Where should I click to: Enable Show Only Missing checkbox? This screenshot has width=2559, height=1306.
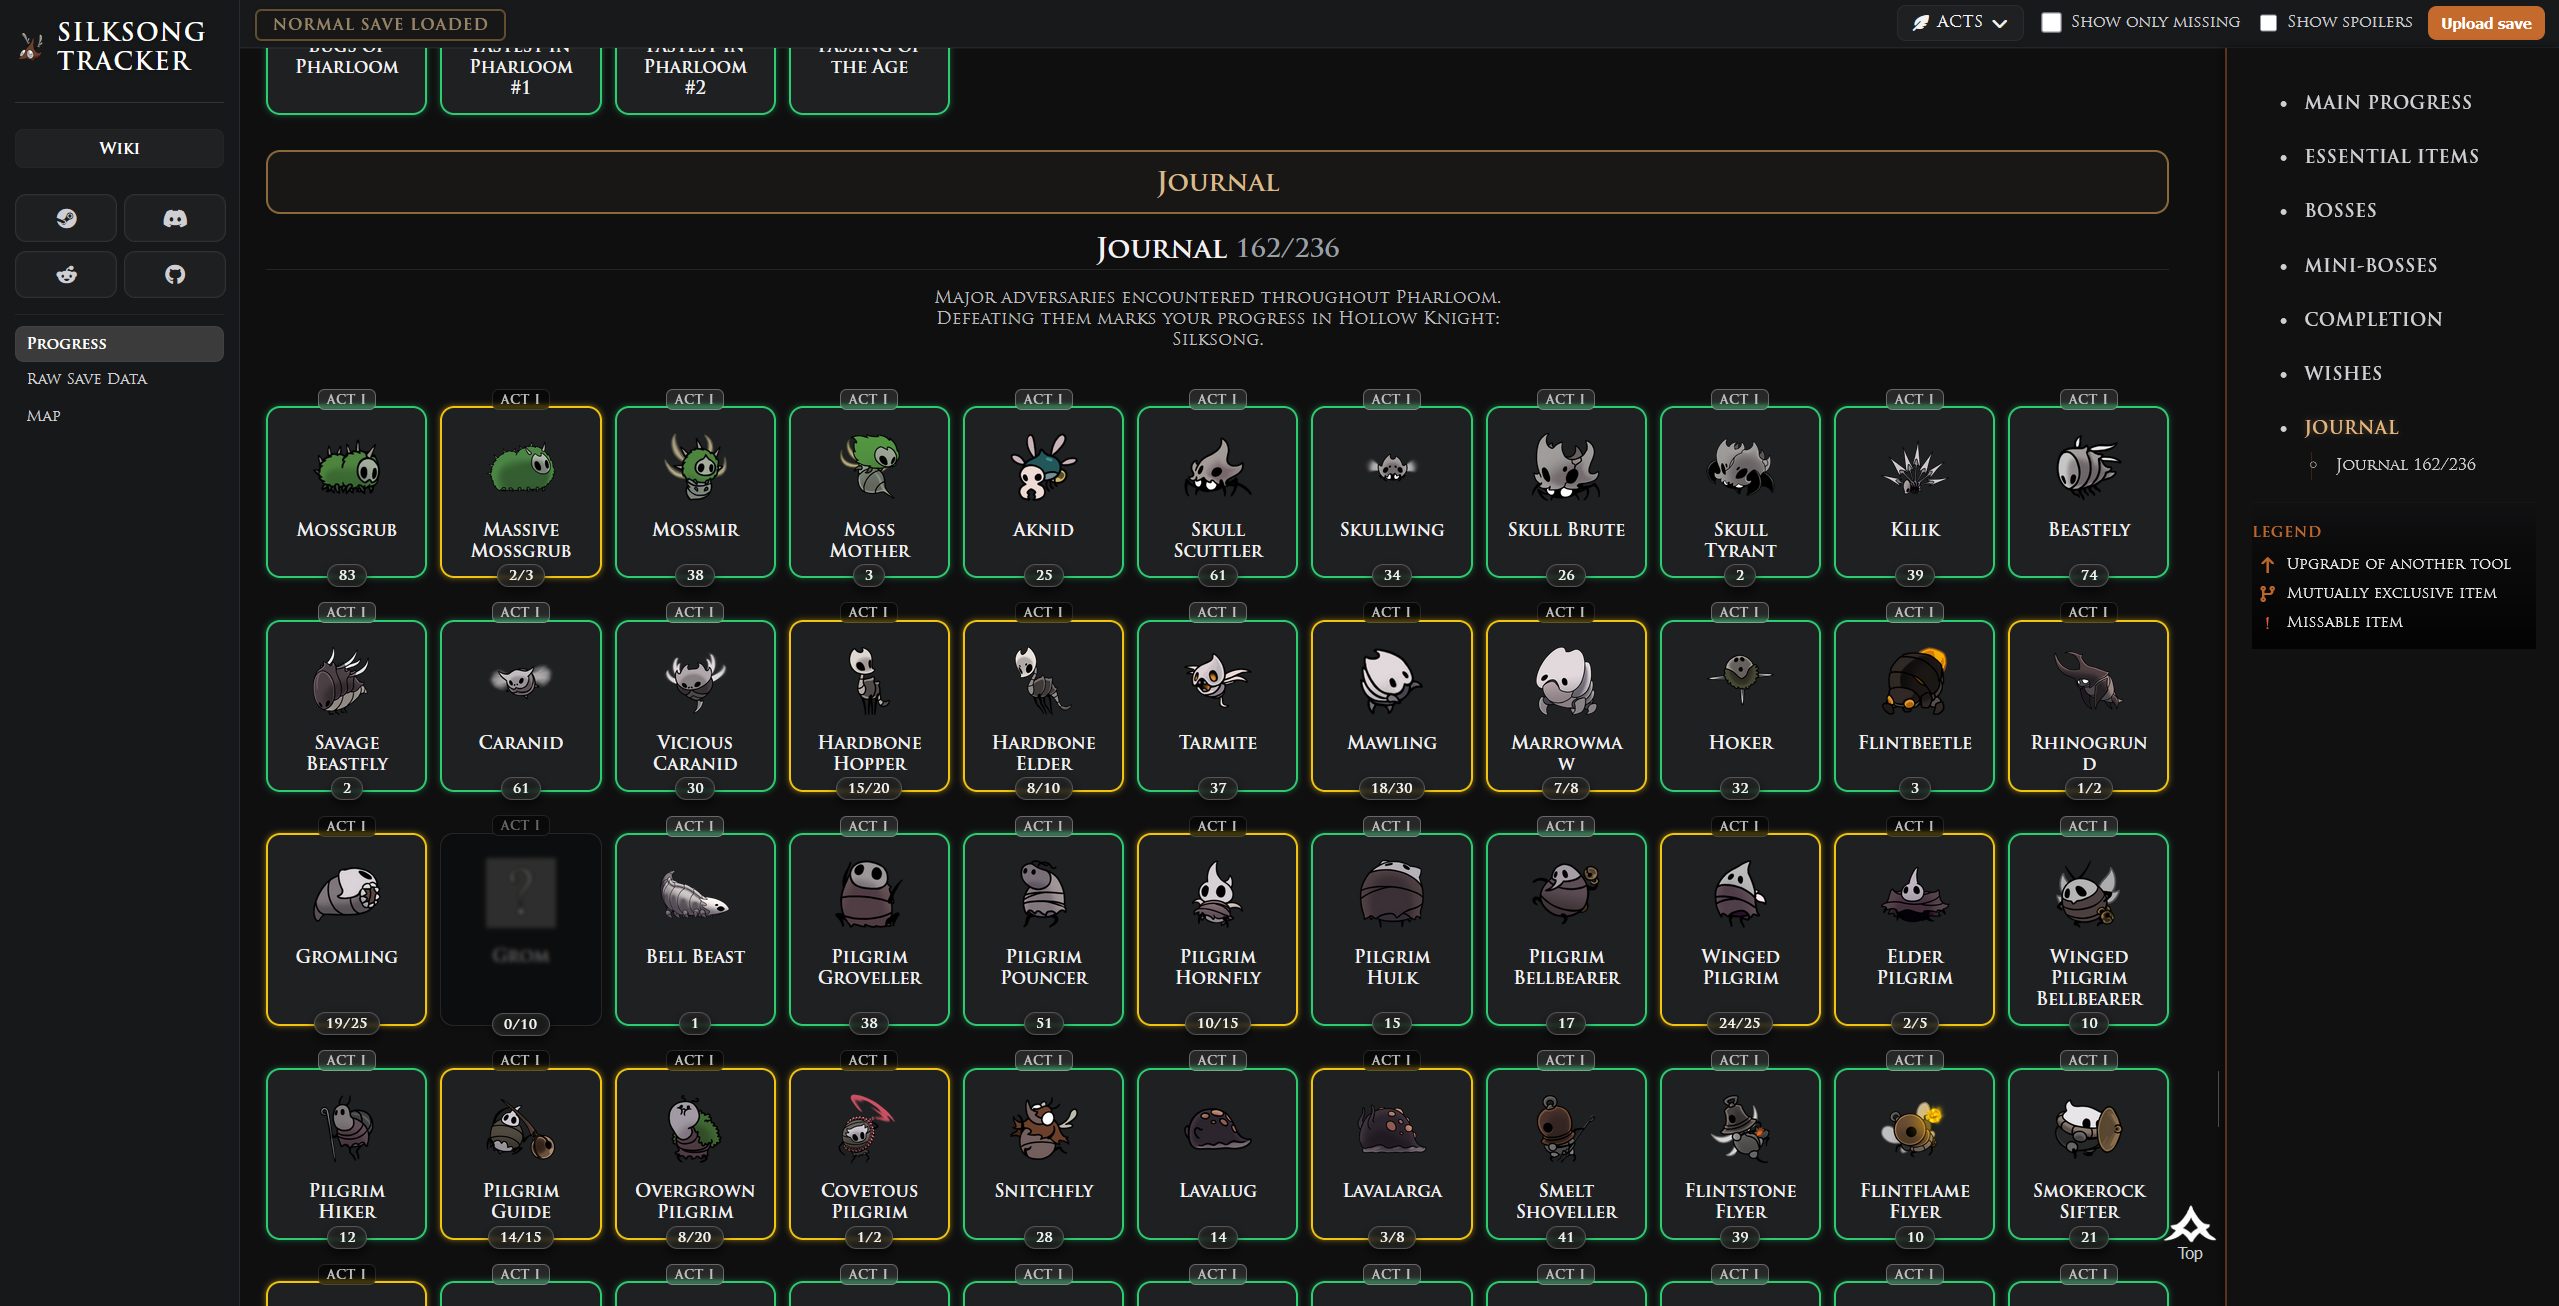click(2051, 22)
